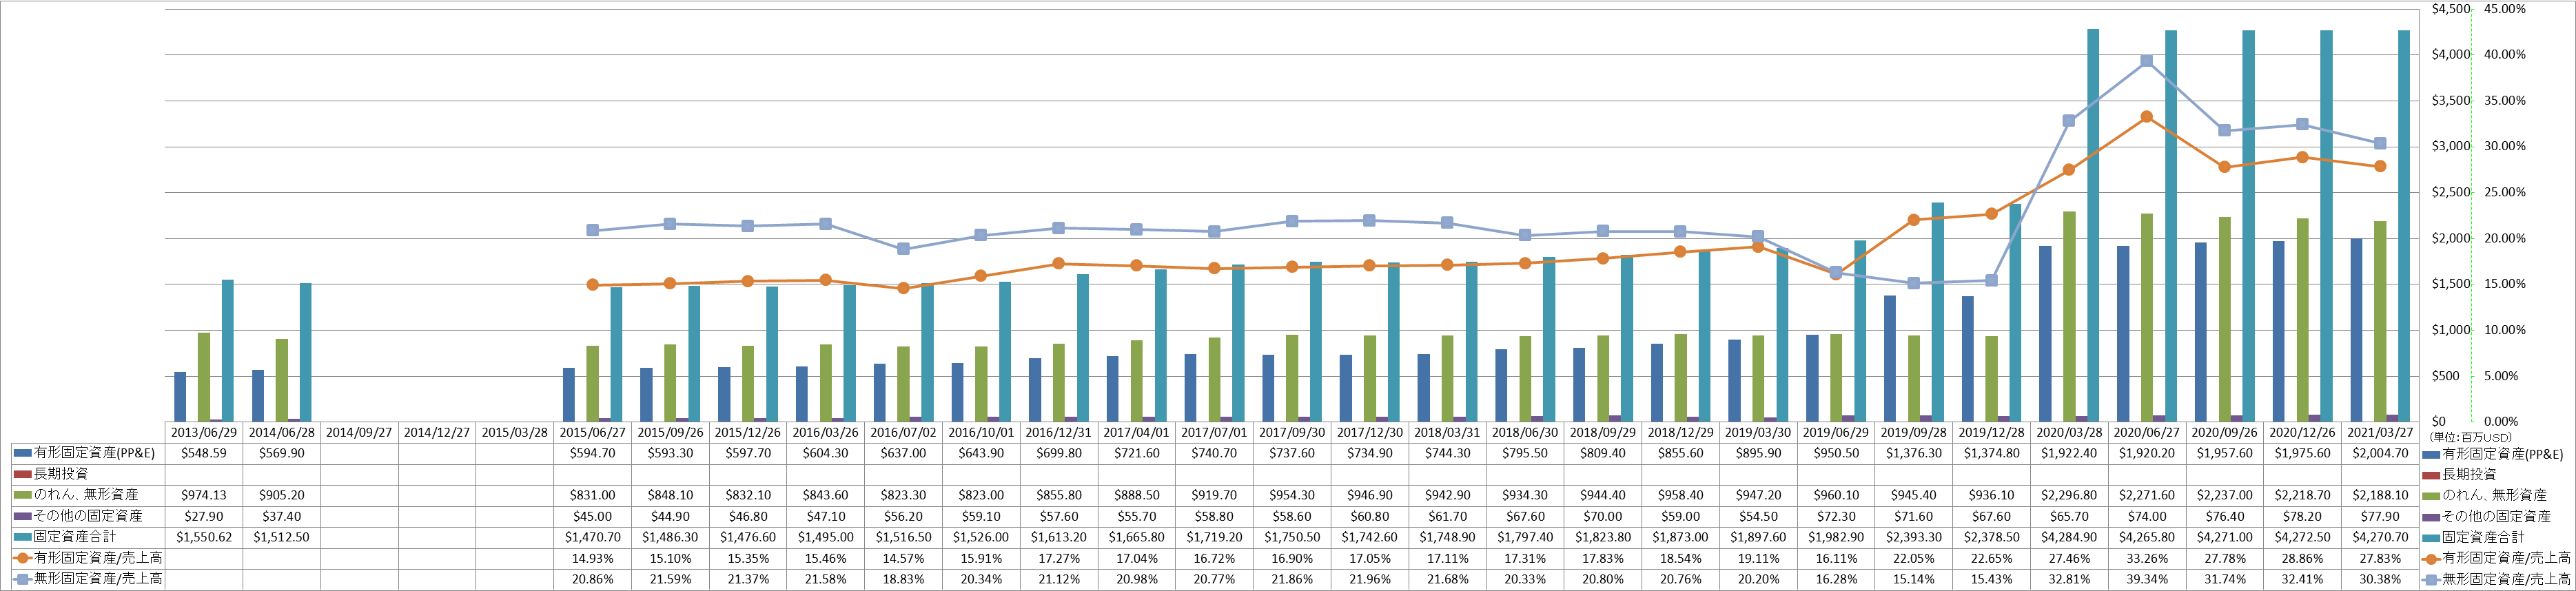Image resolution: width=2576 pixels, height=591 pixels.
Task: Select the 2016/07/02 date column header
Action: [x=903, y=432]
